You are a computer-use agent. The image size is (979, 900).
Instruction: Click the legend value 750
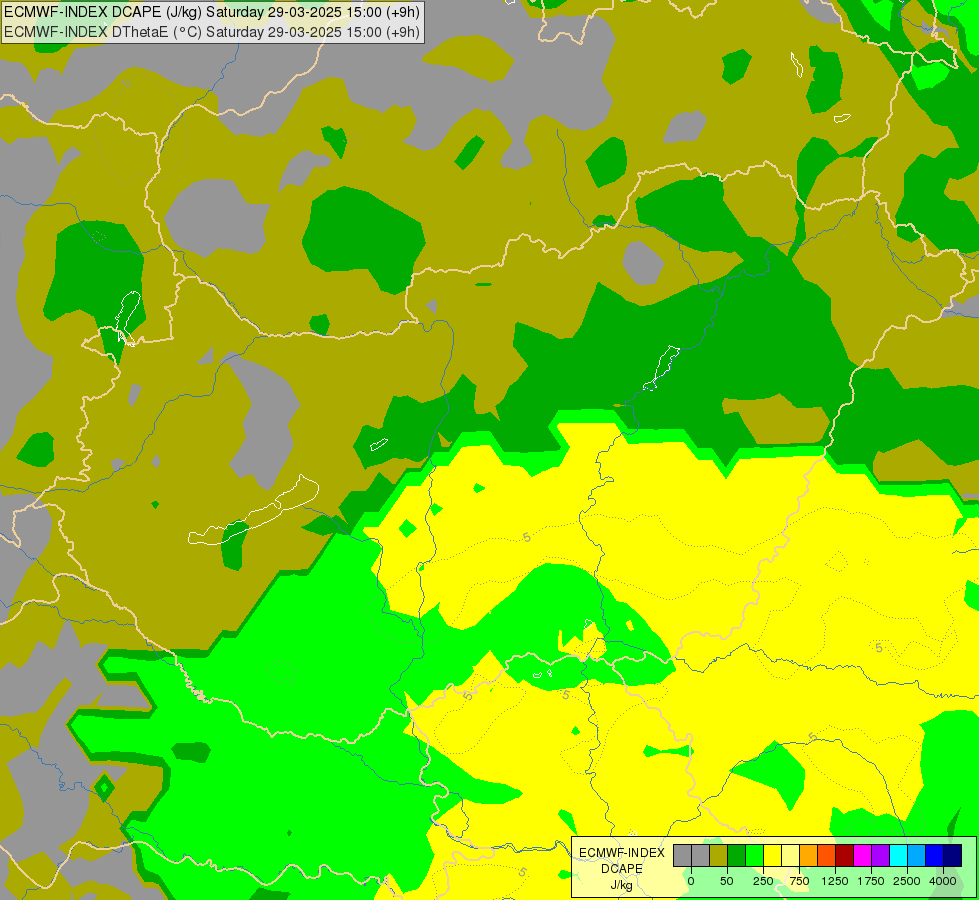pyautogui.click(x=799, y=881)
